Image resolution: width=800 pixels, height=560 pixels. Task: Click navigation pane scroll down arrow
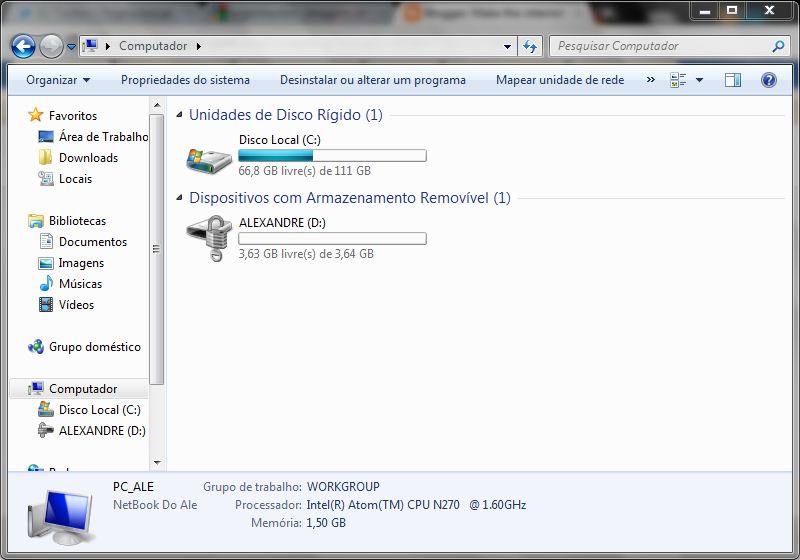click(157, 463)
